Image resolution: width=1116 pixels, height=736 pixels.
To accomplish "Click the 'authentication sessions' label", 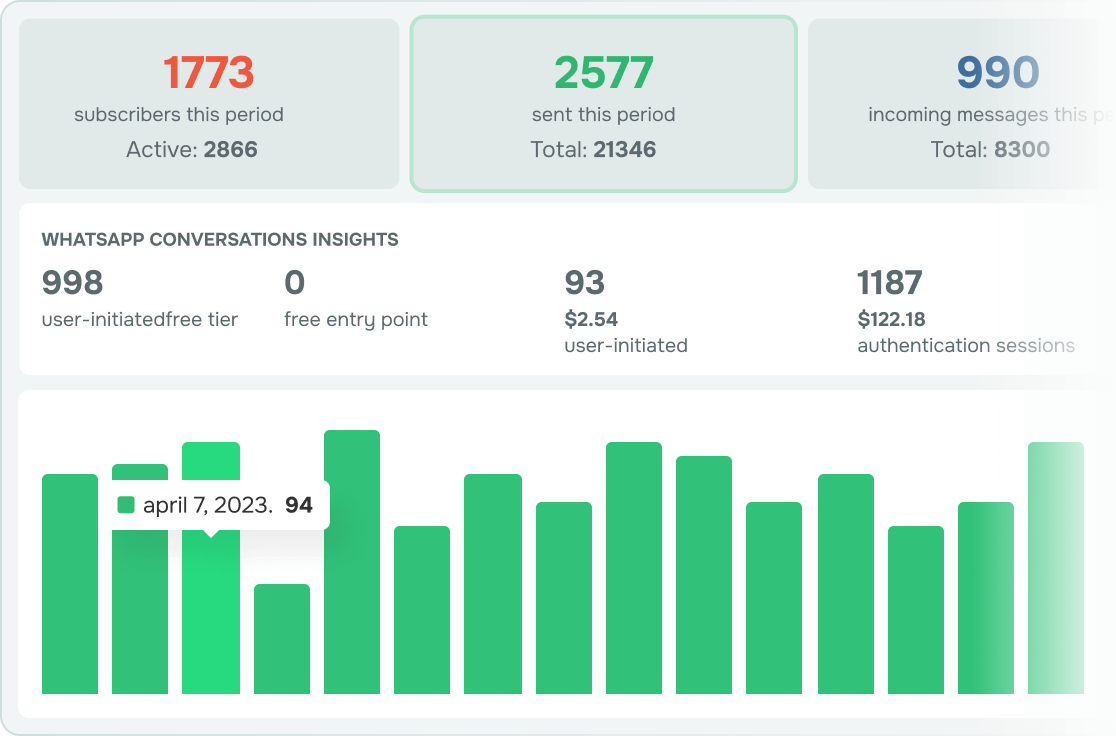I will pos(966,346).
